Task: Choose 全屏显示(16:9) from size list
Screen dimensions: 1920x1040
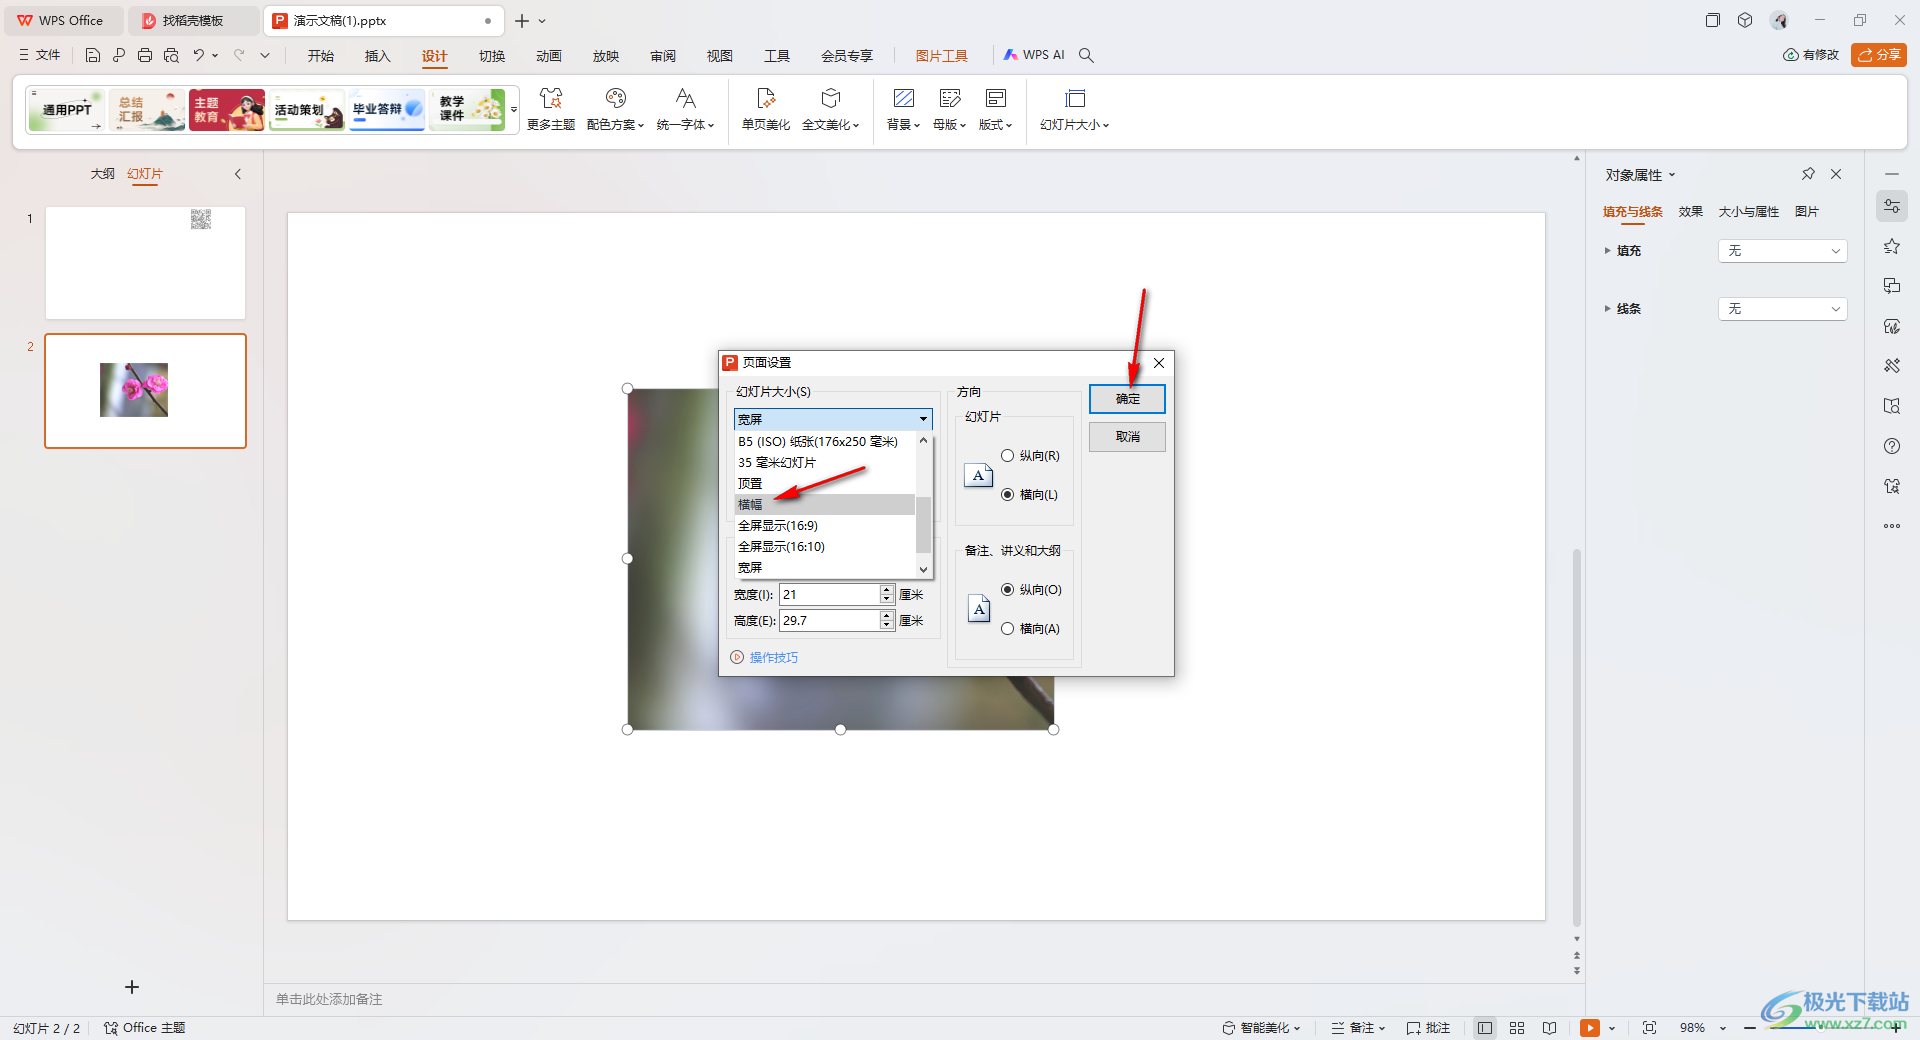Action: [x=825, y=526]
